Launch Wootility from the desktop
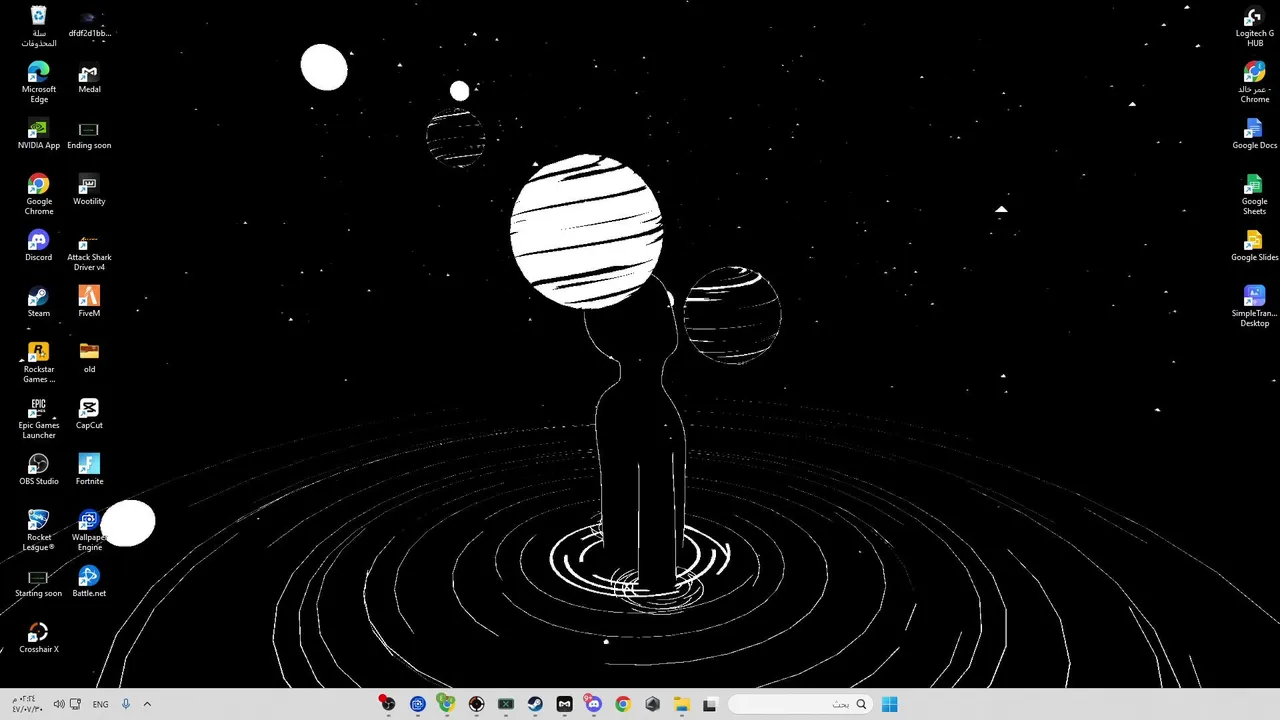Screen dimensions: 1280x720 tap(89, 192)
